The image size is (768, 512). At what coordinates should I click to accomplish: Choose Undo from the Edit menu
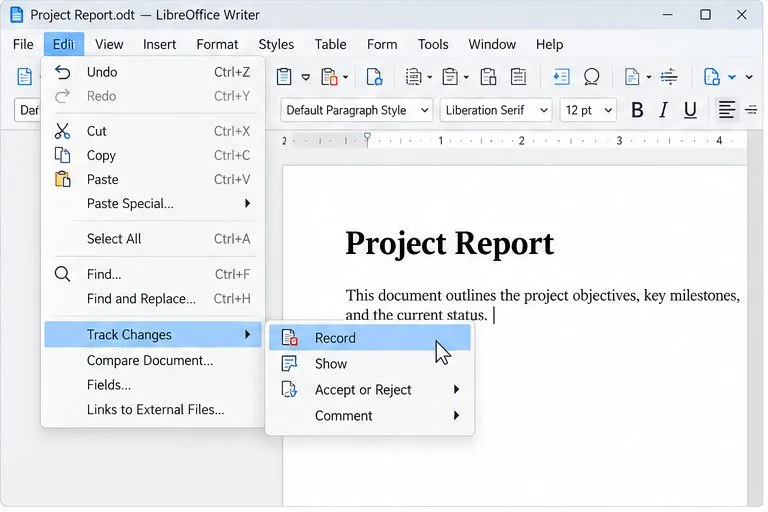coord(153,72)
